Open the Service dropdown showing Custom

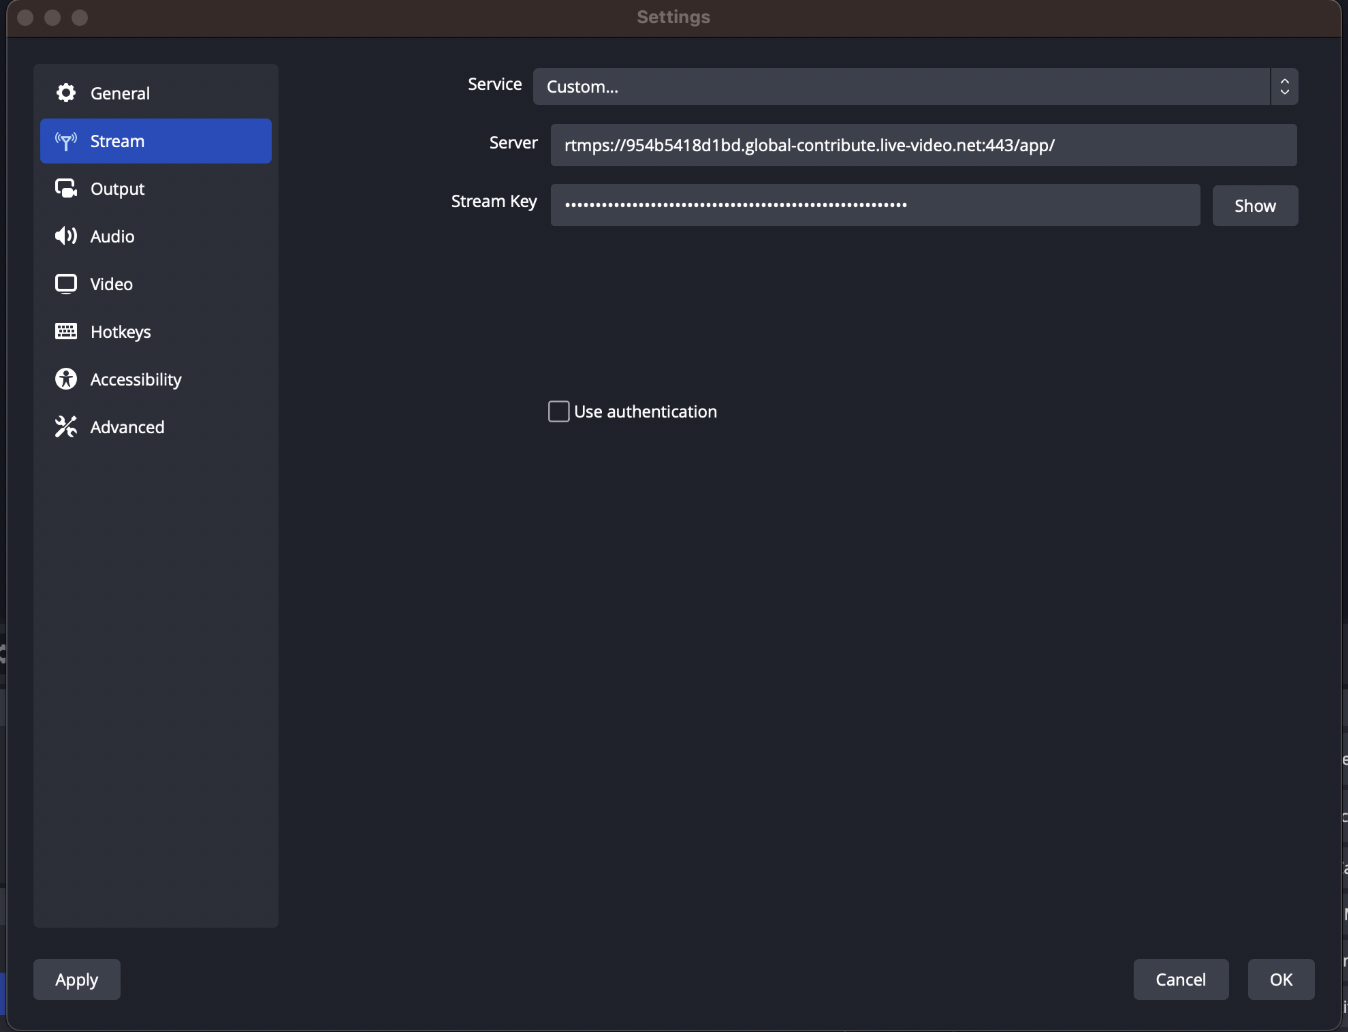tap(900, 87)
